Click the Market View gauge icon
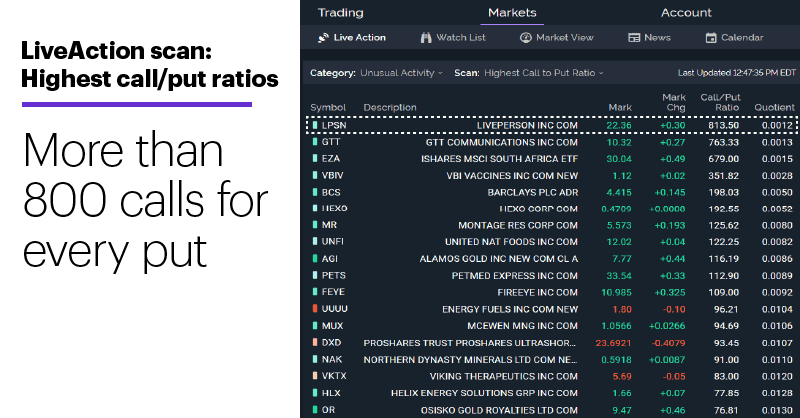 point(526,38)
